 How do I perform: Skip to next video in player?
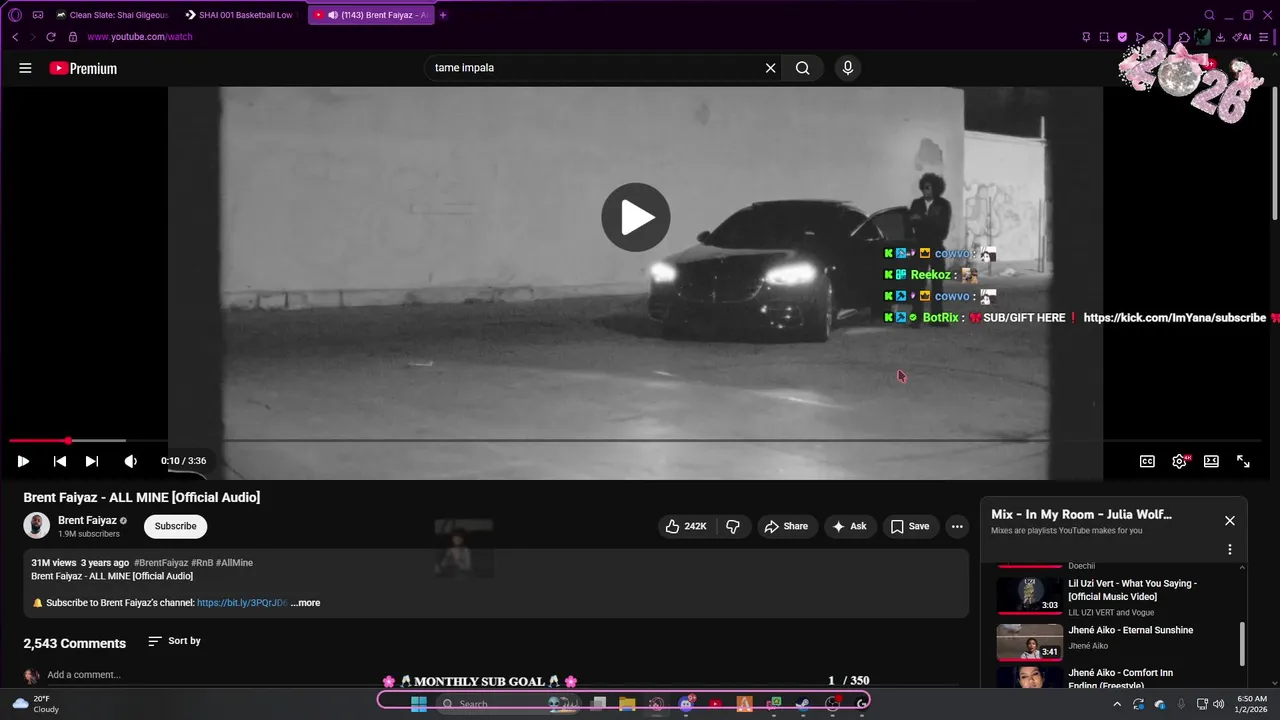coord(92,461)
